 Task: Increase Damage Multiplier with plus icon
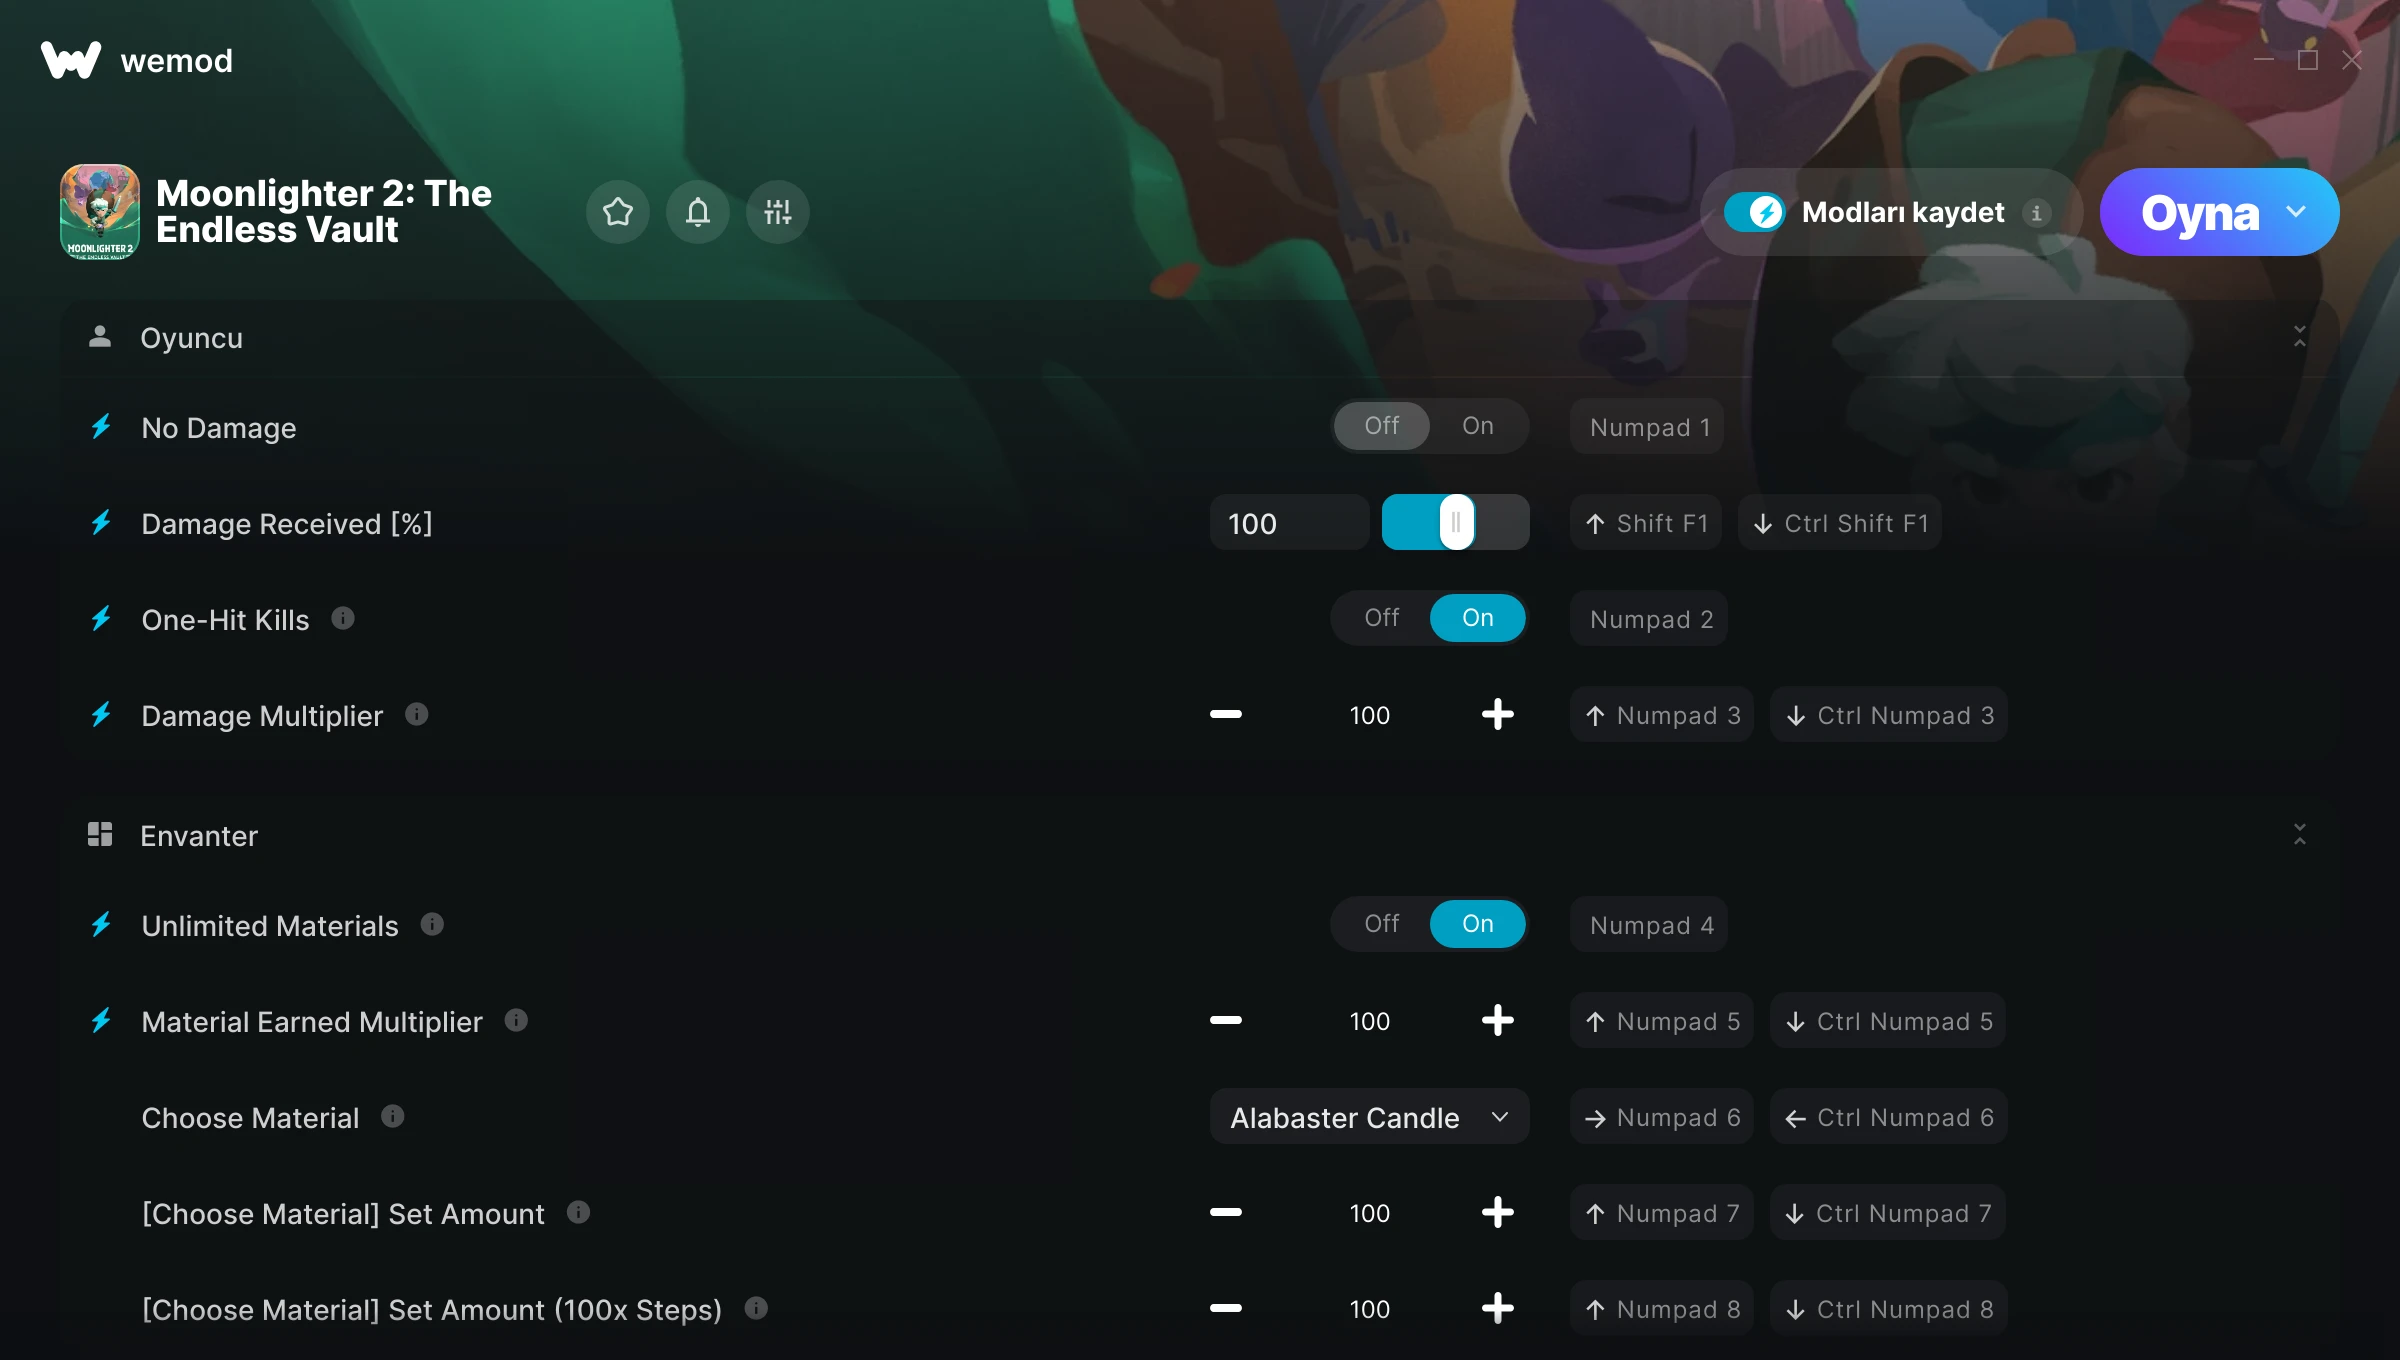click(x=1497, y=714)
